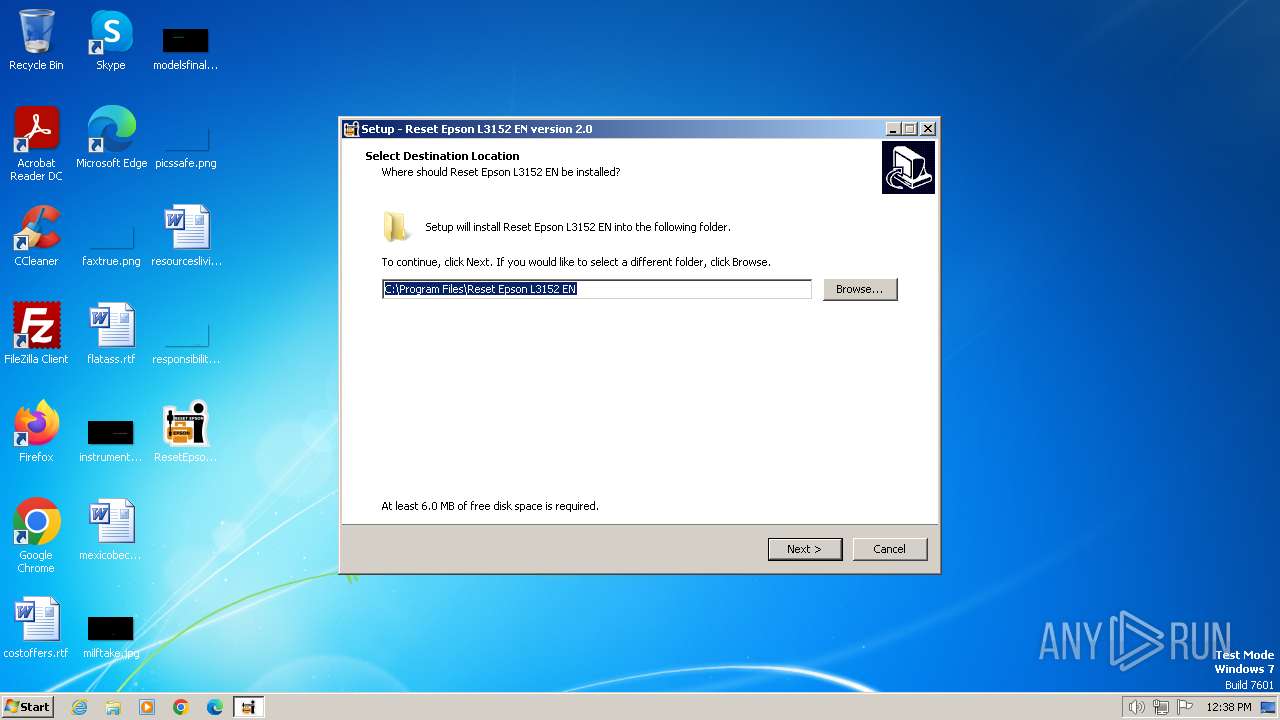Click Next to continue setup
This screenshot has height=720, width=1280.
pos(804,549)
